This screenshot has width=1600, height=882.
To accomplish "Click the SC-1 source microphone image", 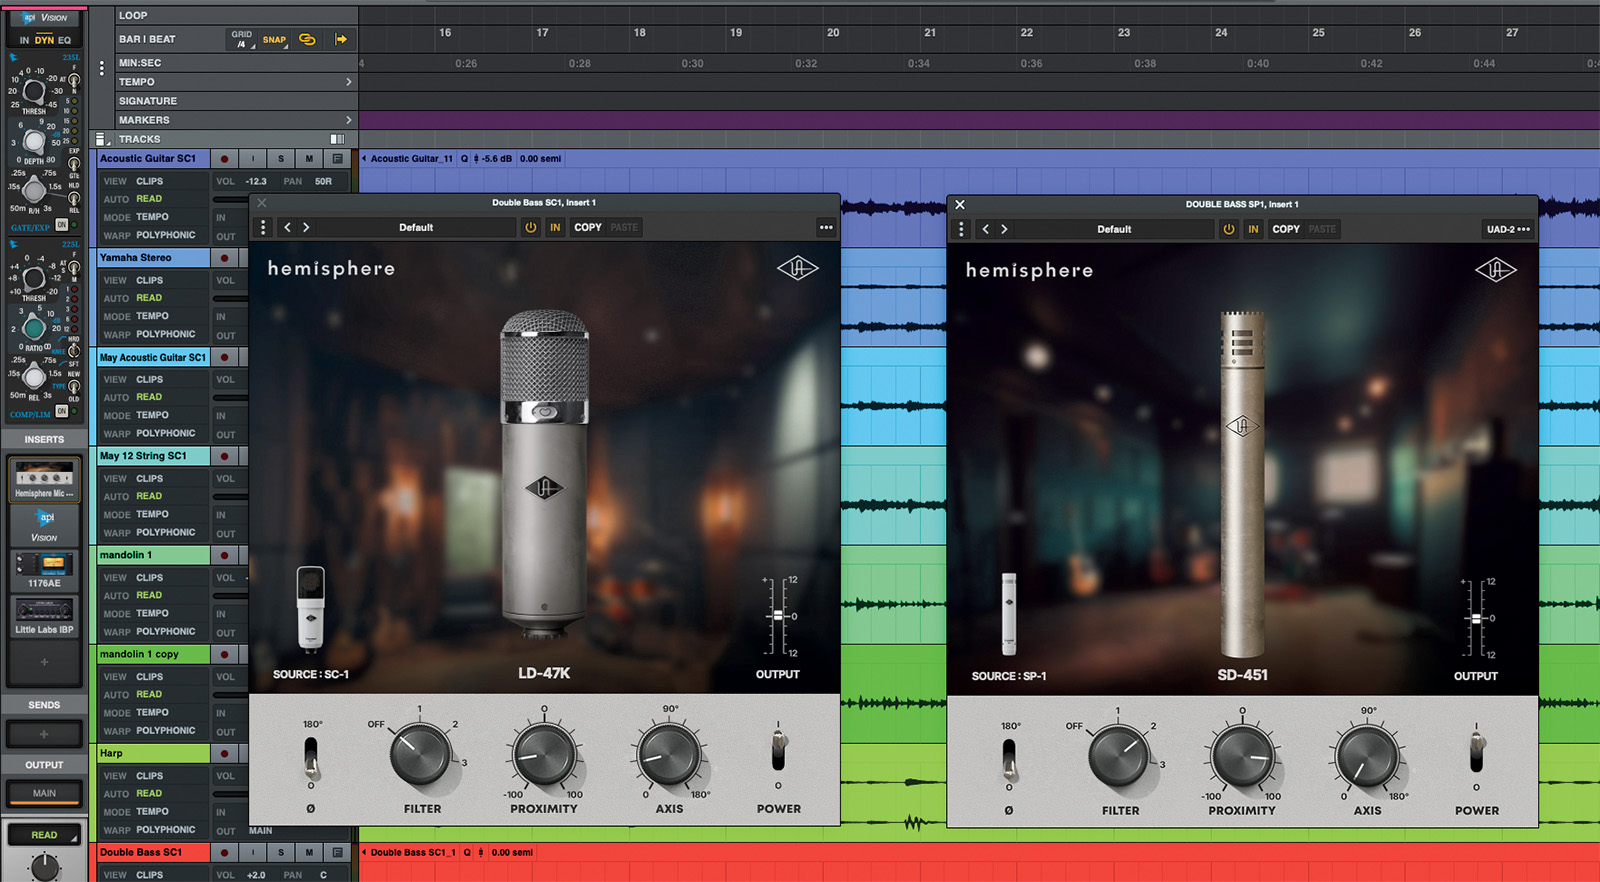I will click(311, 609).
